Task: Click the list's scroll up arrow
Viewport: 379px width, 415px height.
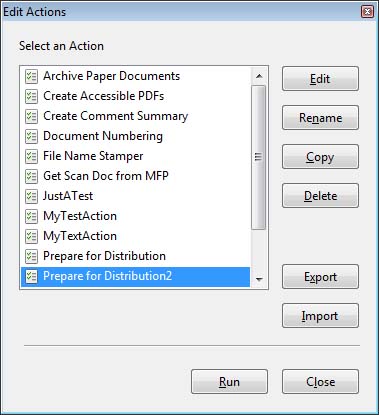Action: [259, 76]
